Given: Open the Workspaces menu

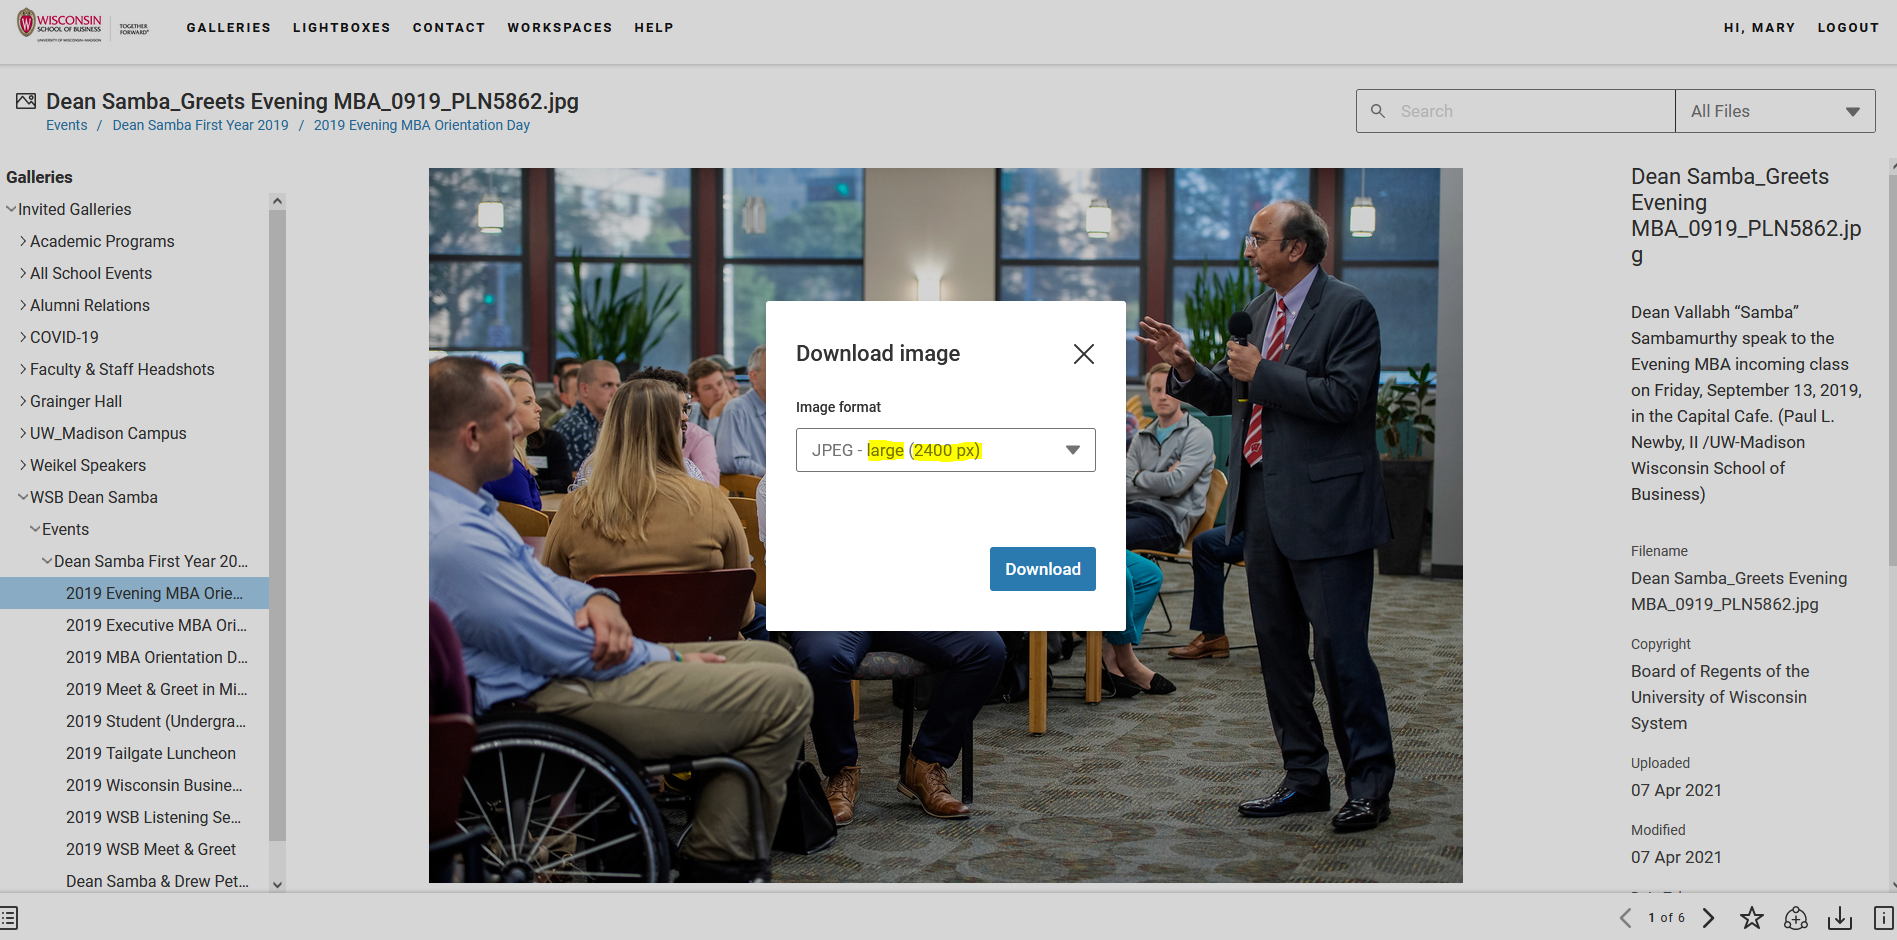Looking at the screenshot, I should pos(559,28).
